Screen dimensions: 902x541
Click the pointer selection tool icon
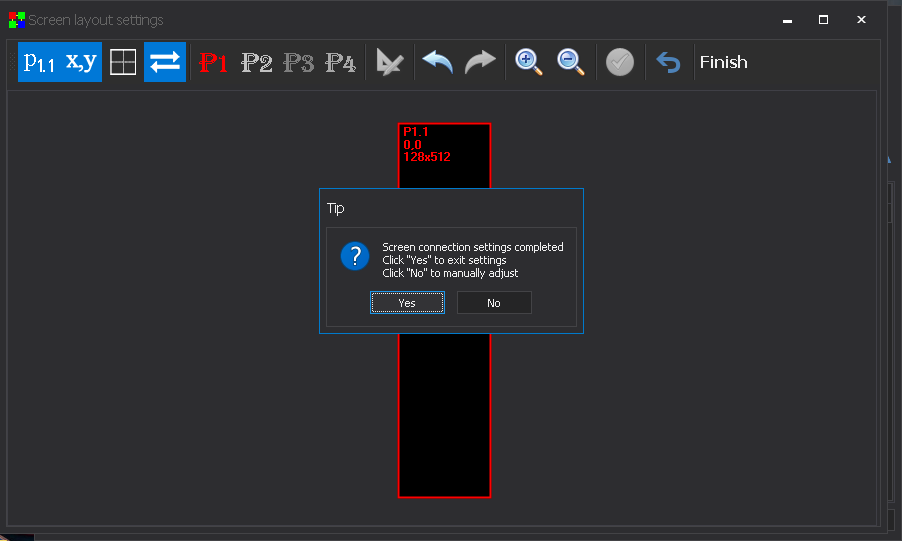coord(389,63)
